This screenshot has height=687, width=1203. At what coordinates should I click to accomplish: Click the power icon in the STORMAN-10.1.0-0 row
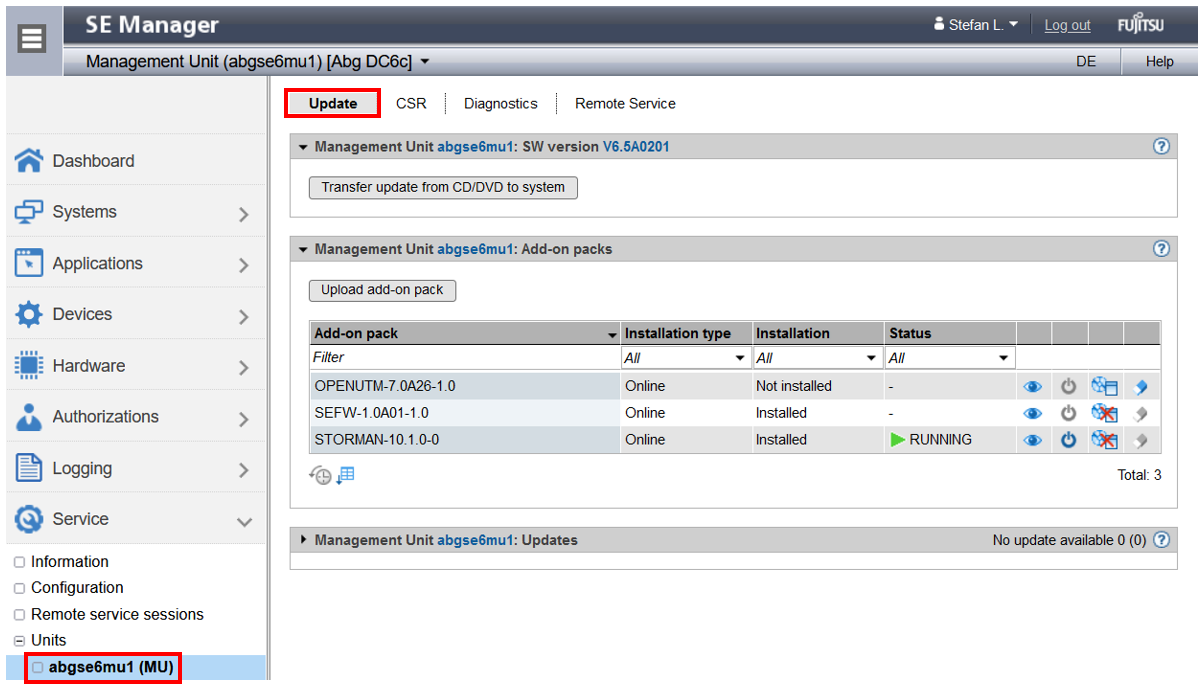click(x=1068, y=440)
